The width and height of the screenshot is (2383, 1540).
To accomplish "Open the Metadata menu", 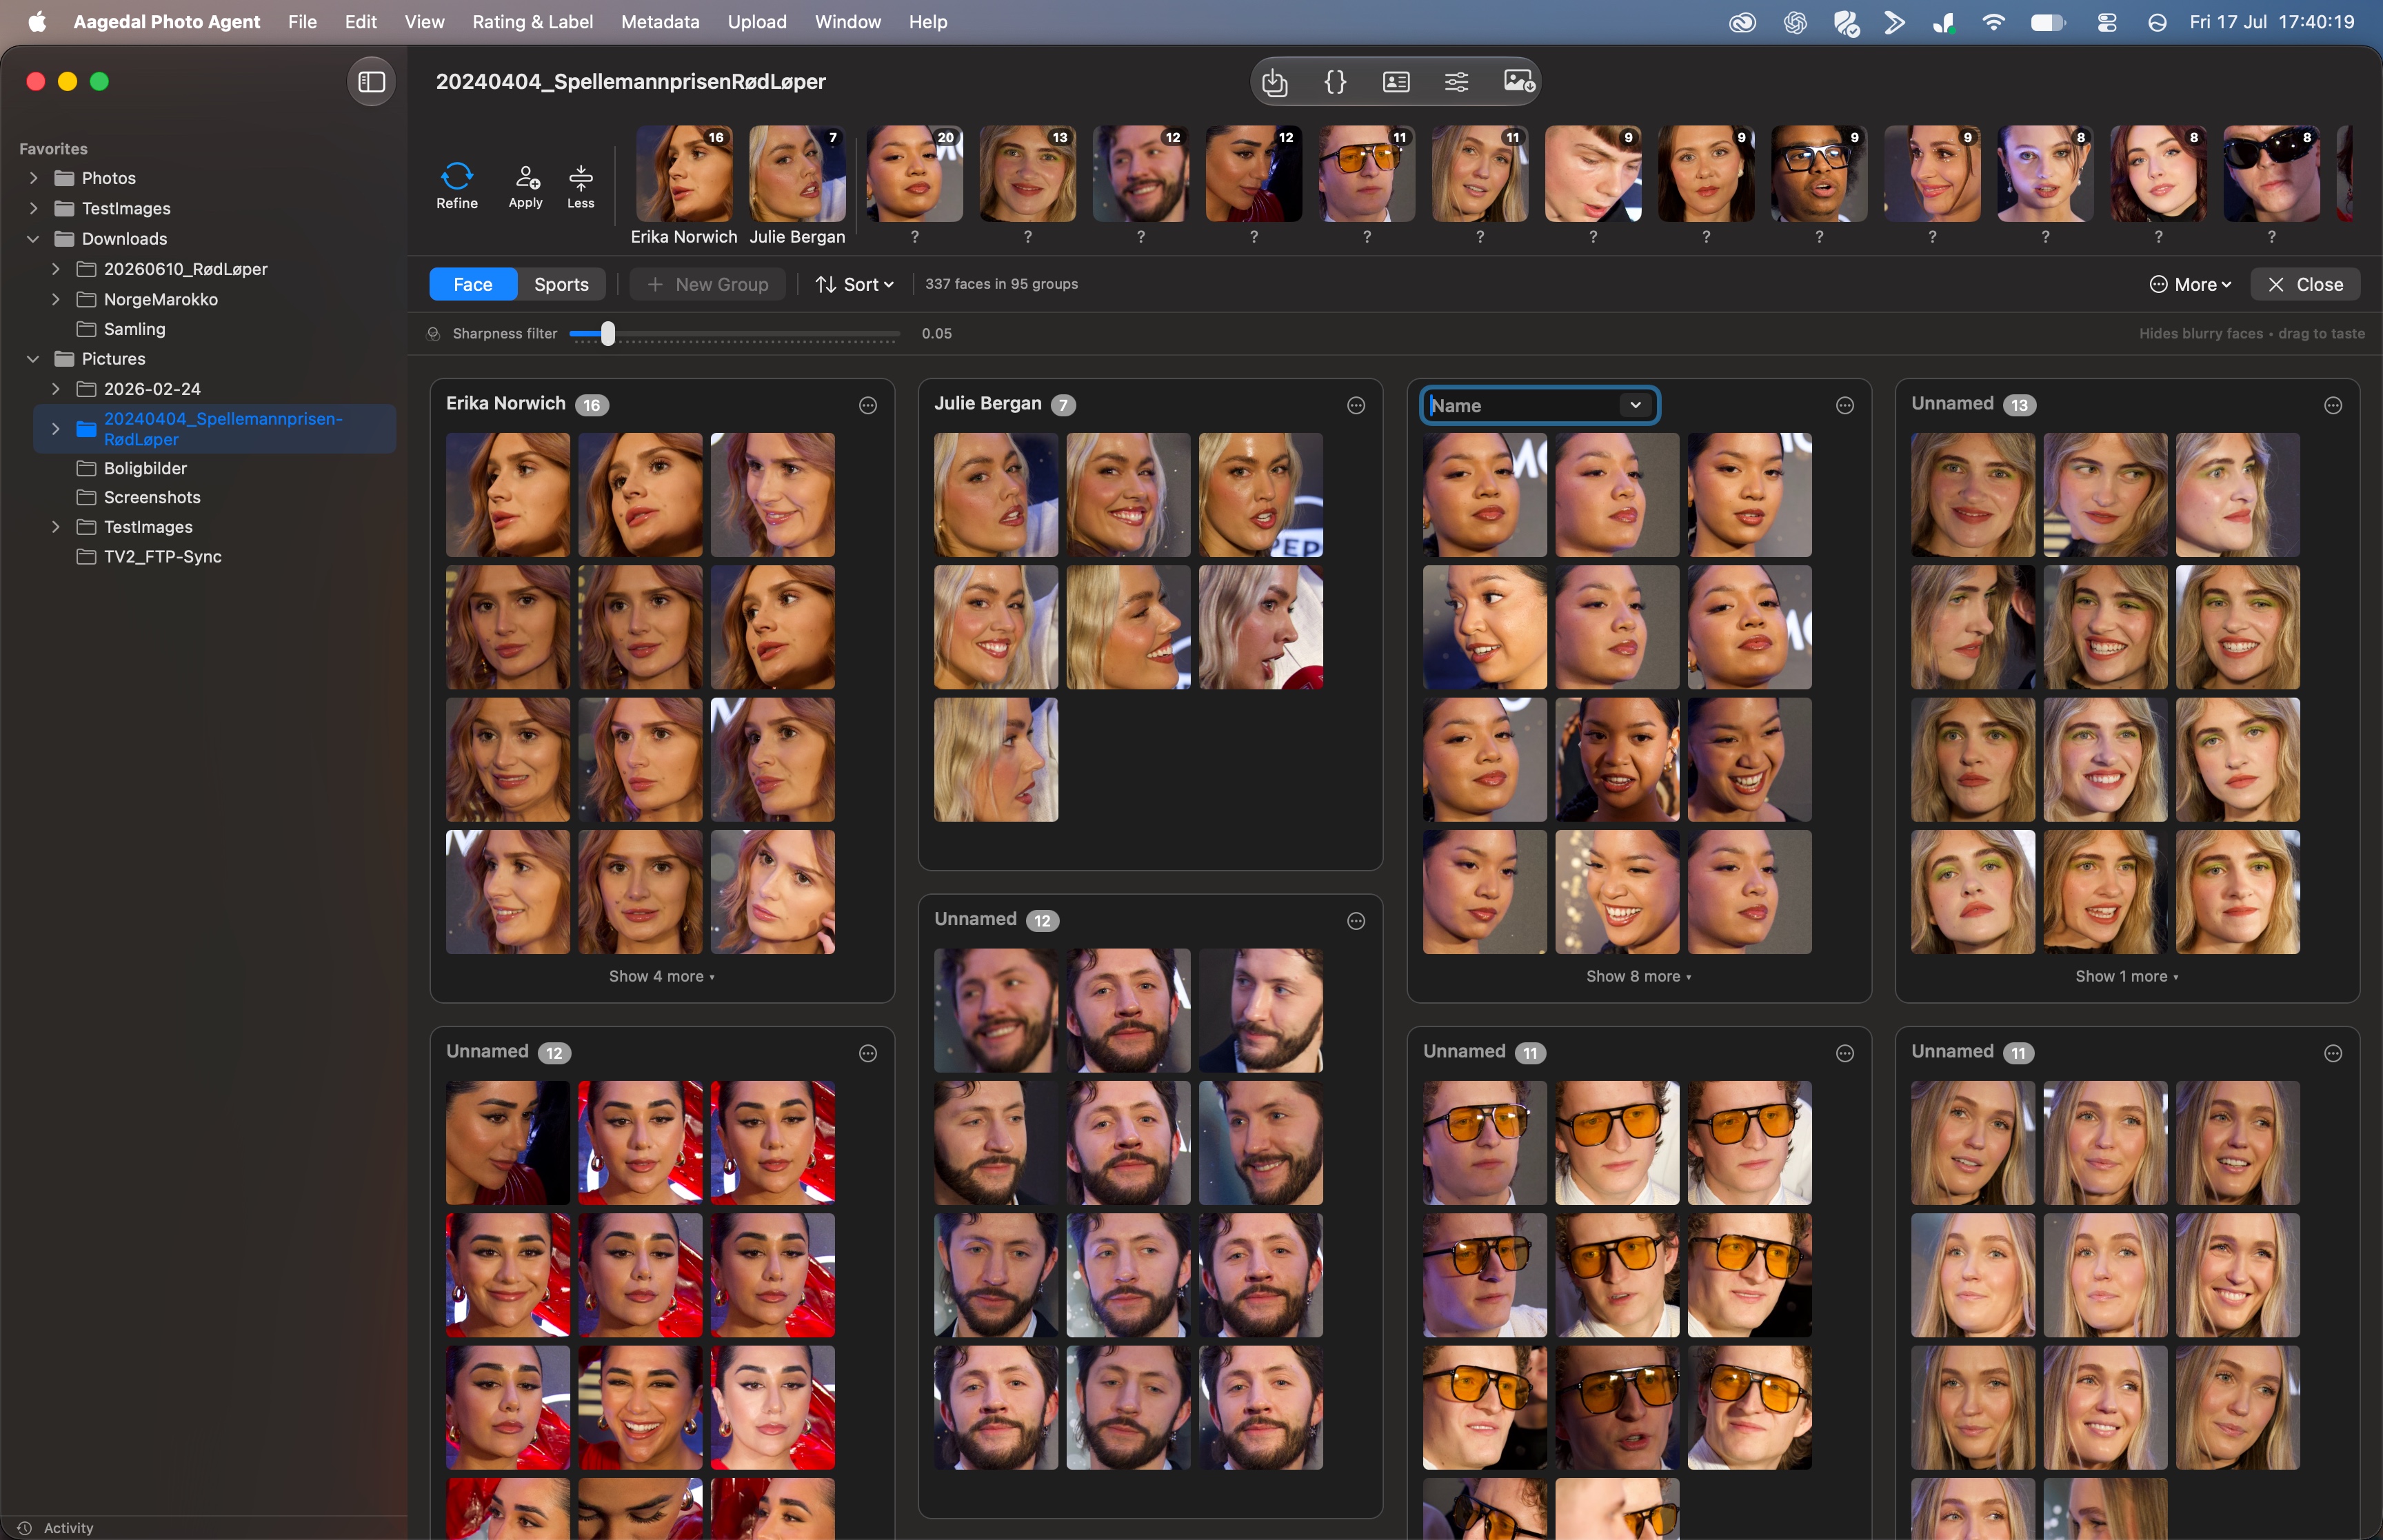I will 660,22.
